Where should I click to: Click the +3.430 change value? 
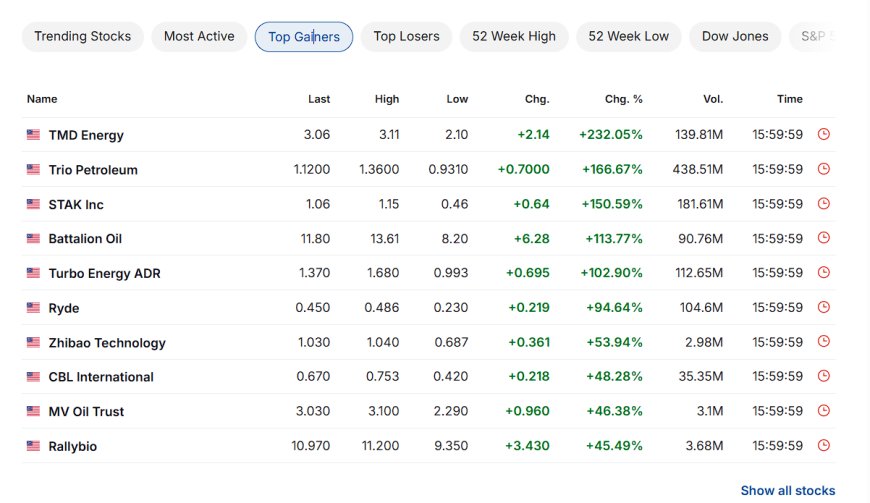[527, 445]
